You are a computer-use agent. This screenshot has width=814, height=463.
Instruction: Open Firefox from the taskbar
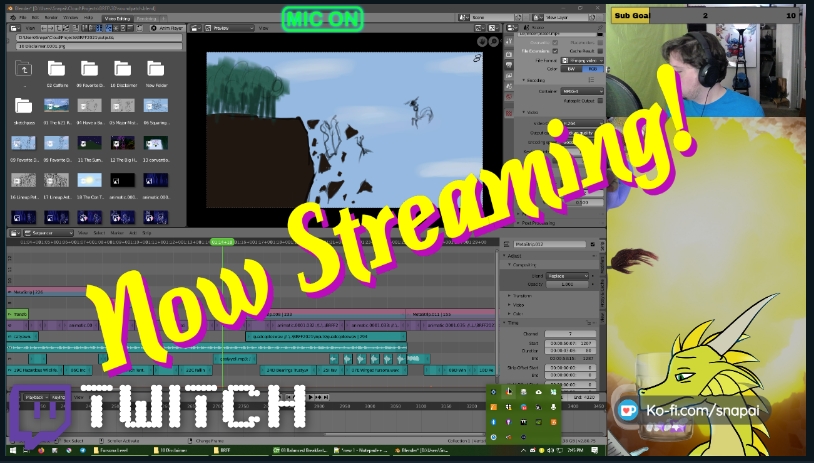(40, 451)
